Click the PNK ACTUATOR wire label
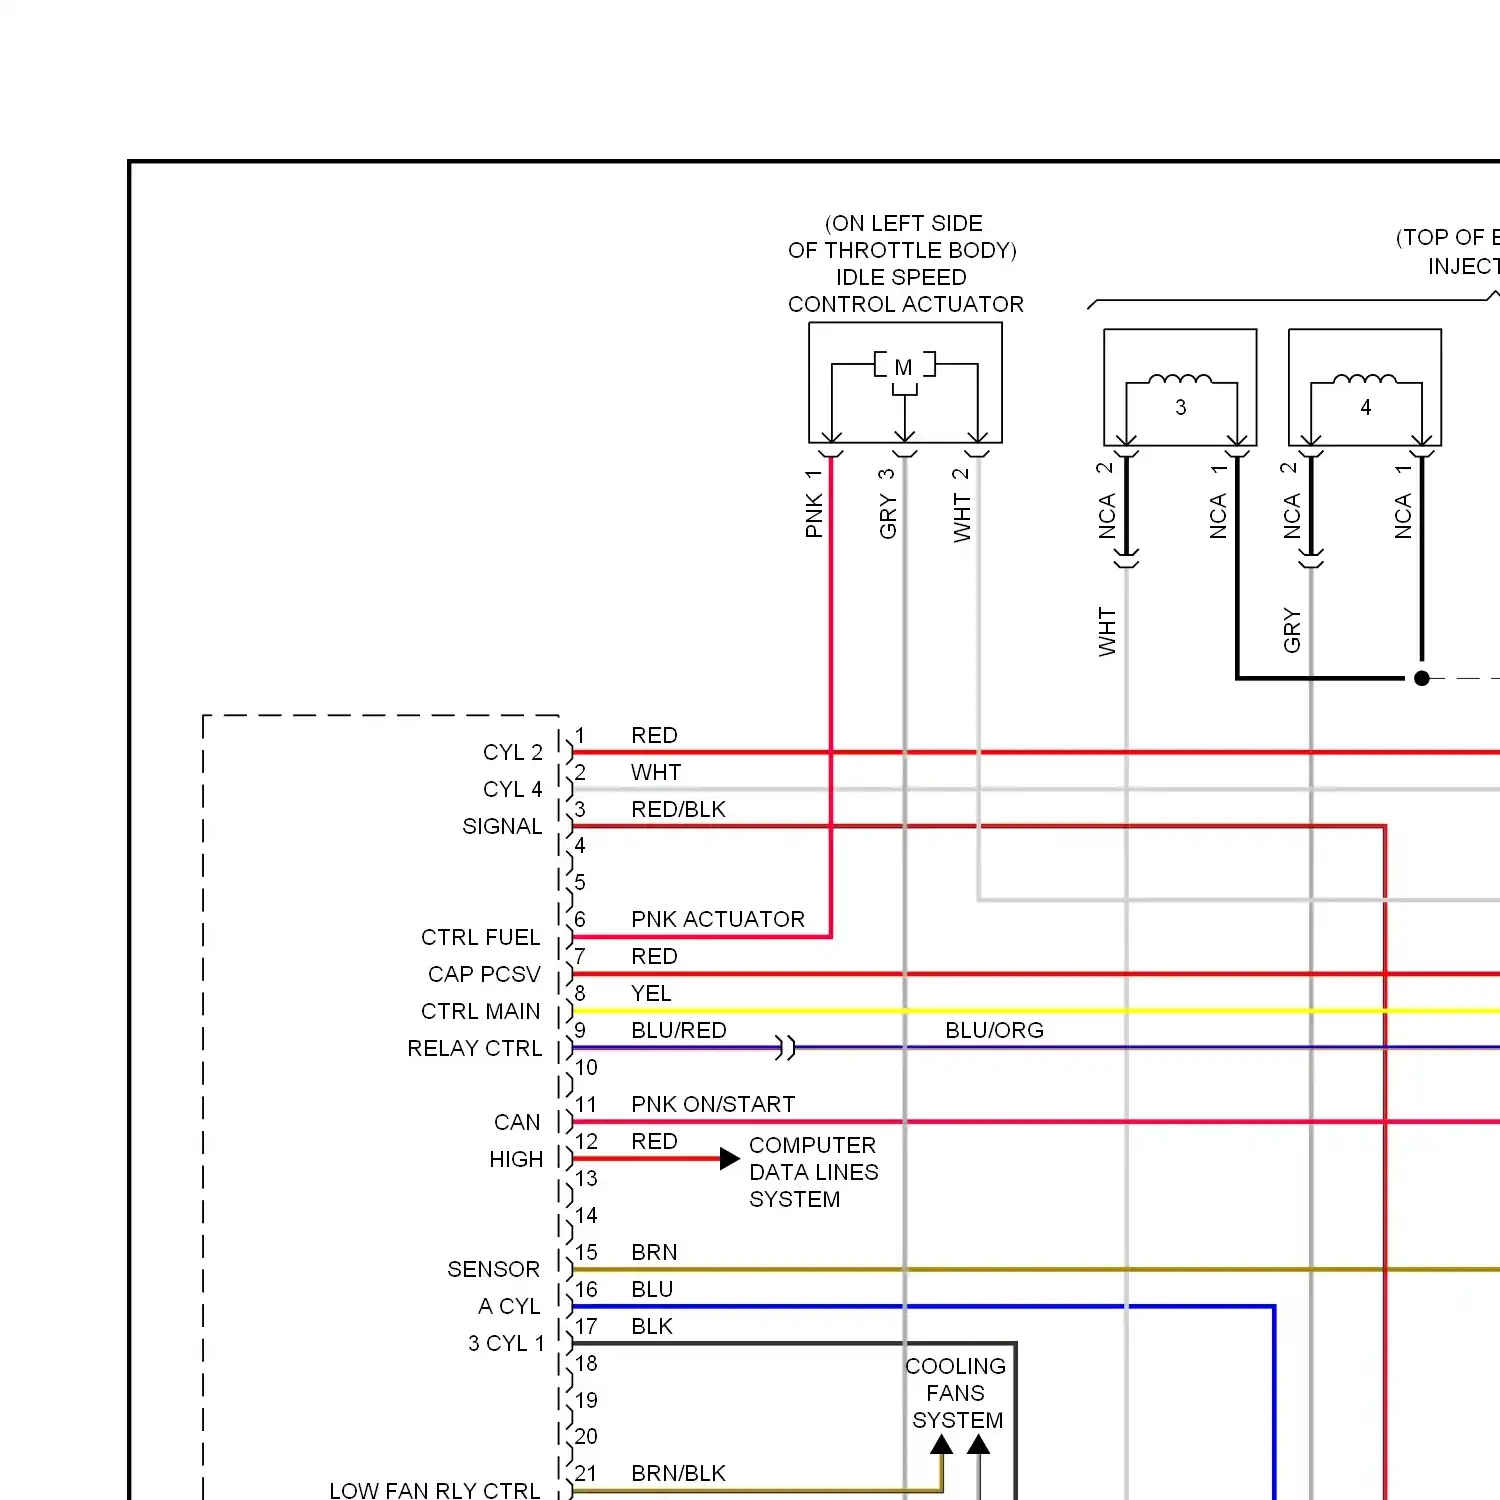 [x=717, y=919]
